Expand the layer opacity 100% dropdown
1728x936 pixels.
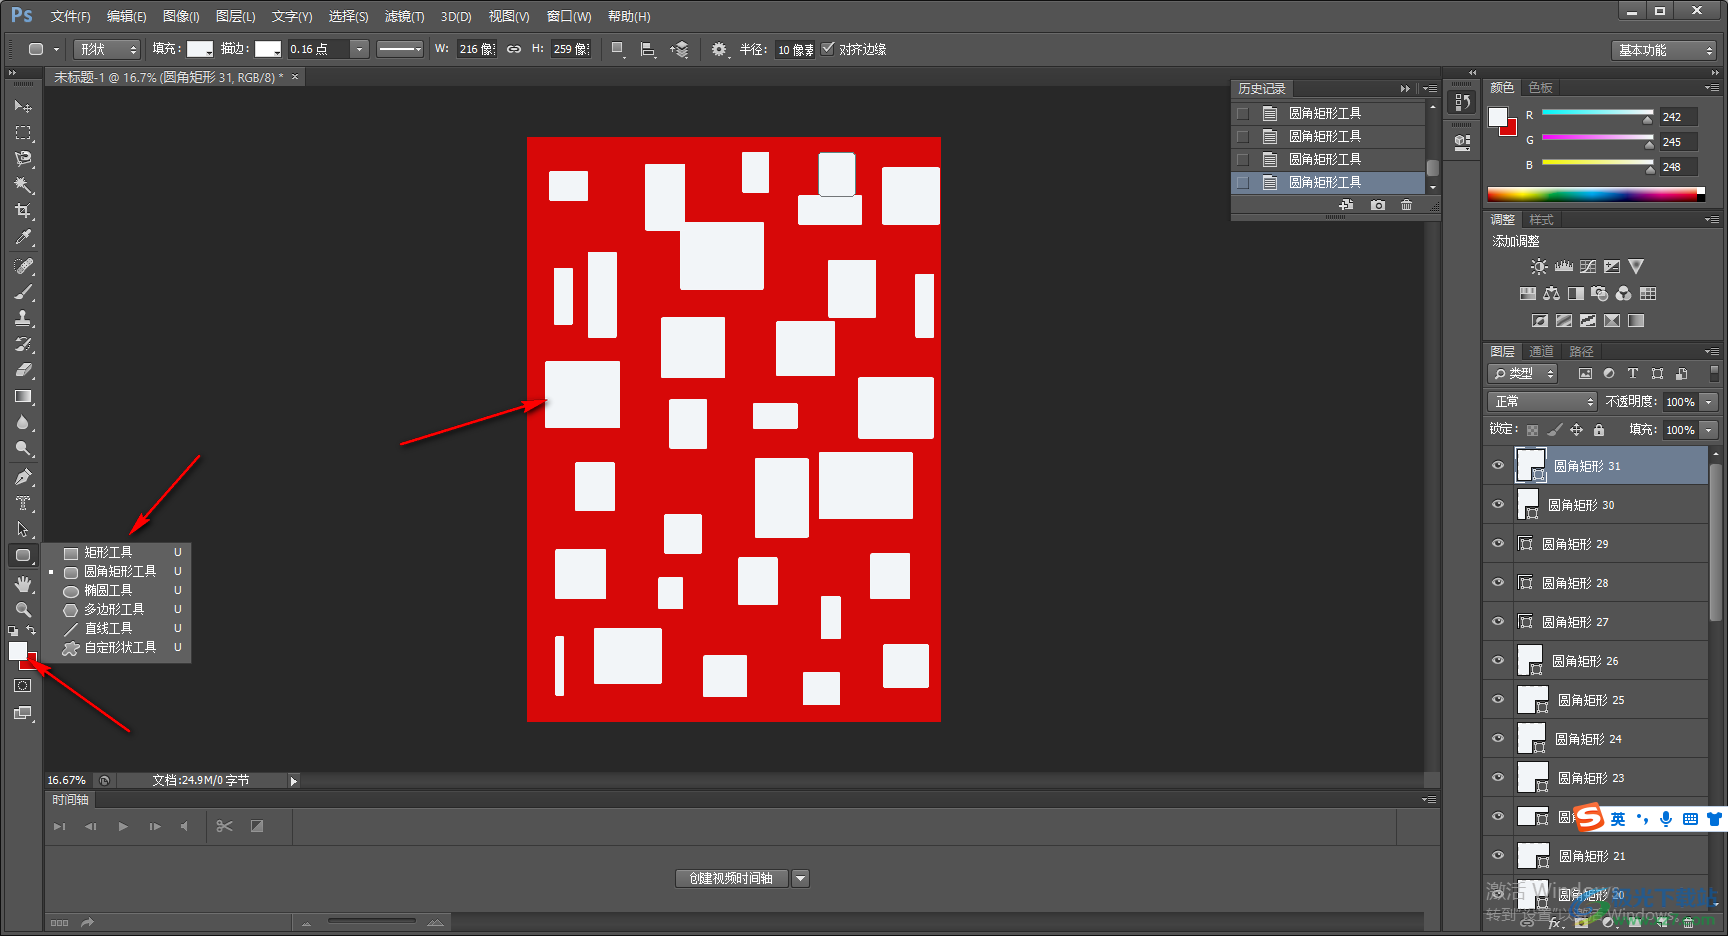tap(1709, 401)
